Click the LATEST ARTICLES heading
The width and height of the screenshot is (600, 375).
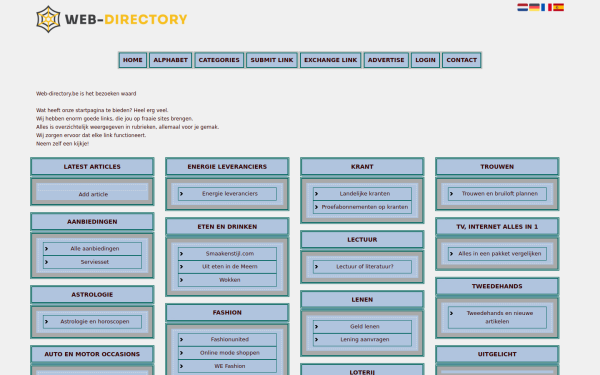tap(92, 167)
